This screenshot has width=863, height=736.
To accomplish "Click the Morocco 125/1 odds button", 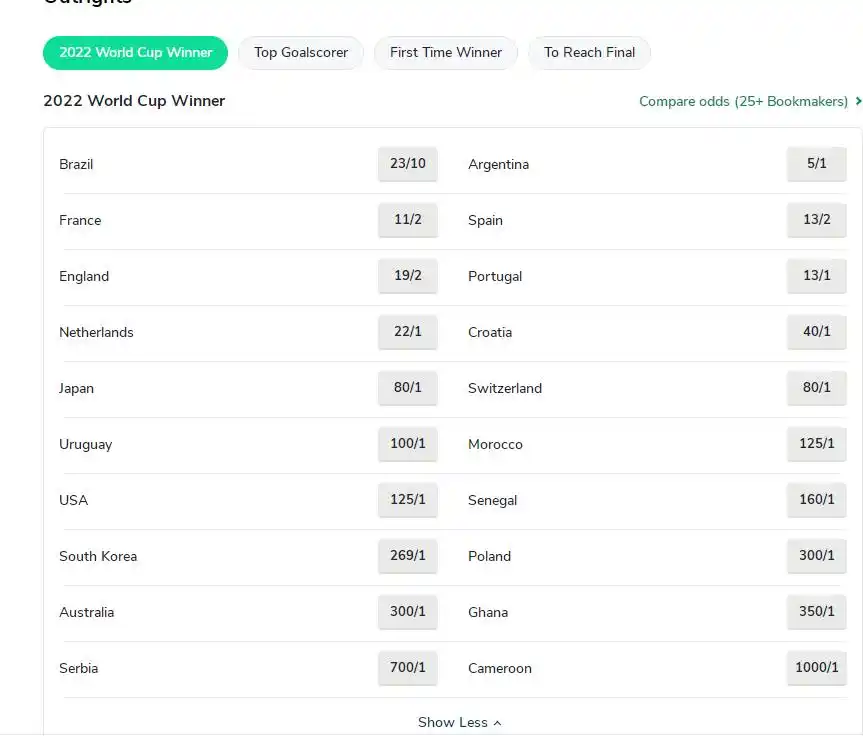I will point(816,444).
